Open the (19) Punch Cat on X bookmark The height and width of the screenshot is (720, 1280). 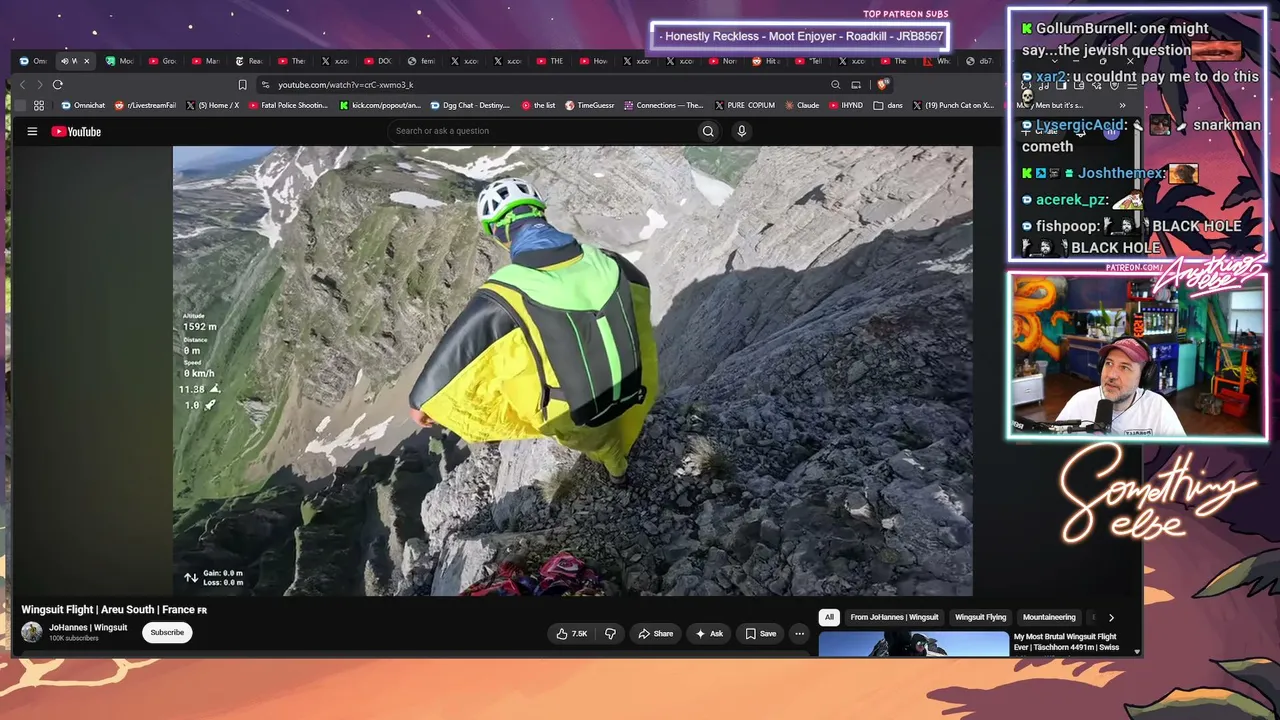point(953,105)
